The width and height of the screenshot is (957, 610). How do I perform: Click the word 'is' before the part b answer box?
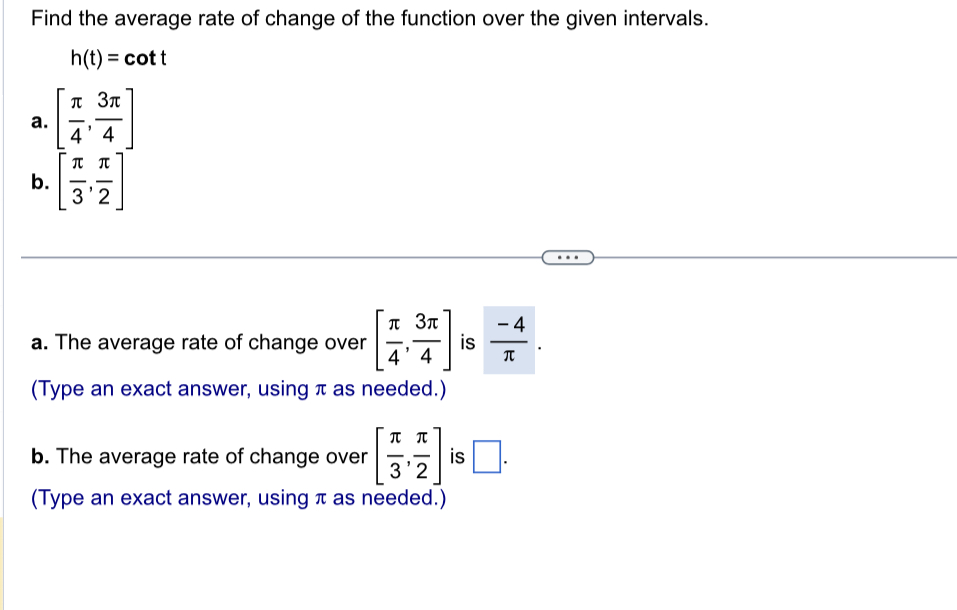[458, 456]
